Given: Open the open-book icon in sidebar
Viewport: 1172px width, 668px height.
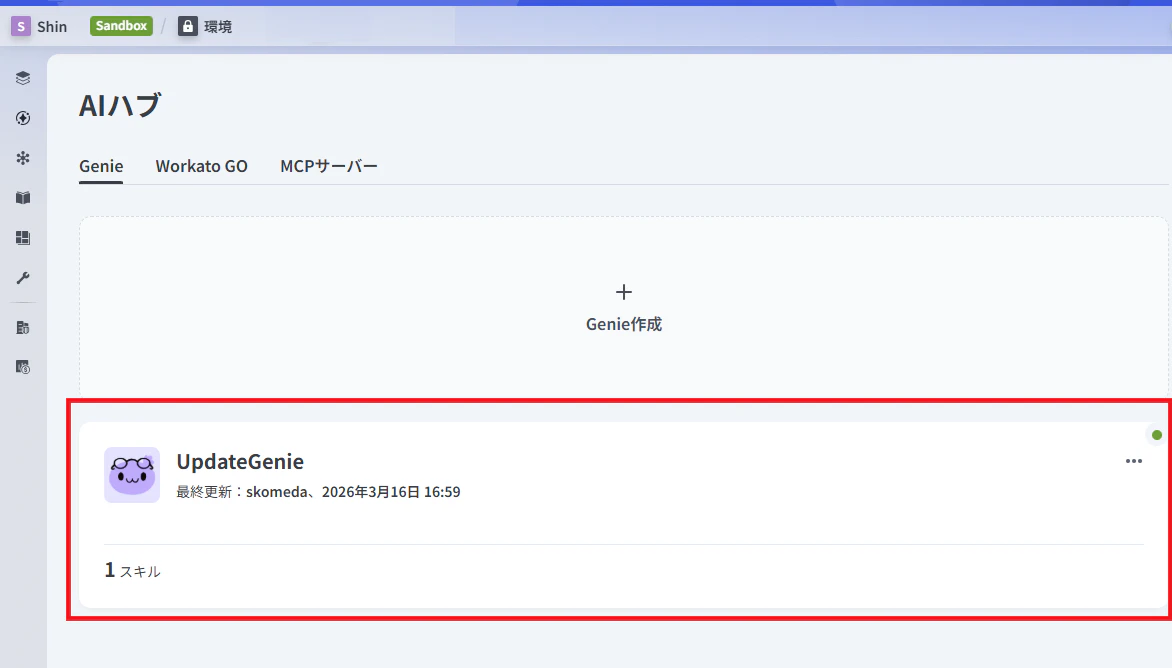Looking at the screenshot, I should [22, 198].
